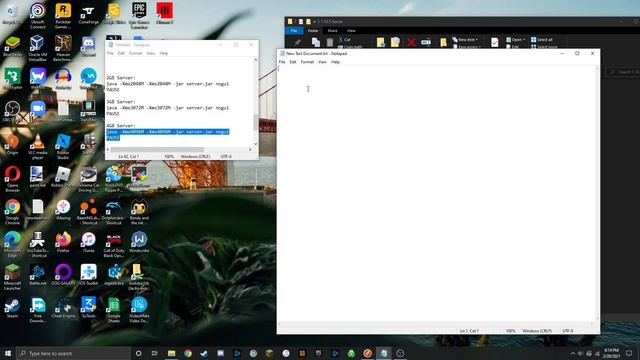This screenshot has height=360, width=640.
Task: Open the Format menu in New Text Document Notepad
Action: (x=307, y=62)
